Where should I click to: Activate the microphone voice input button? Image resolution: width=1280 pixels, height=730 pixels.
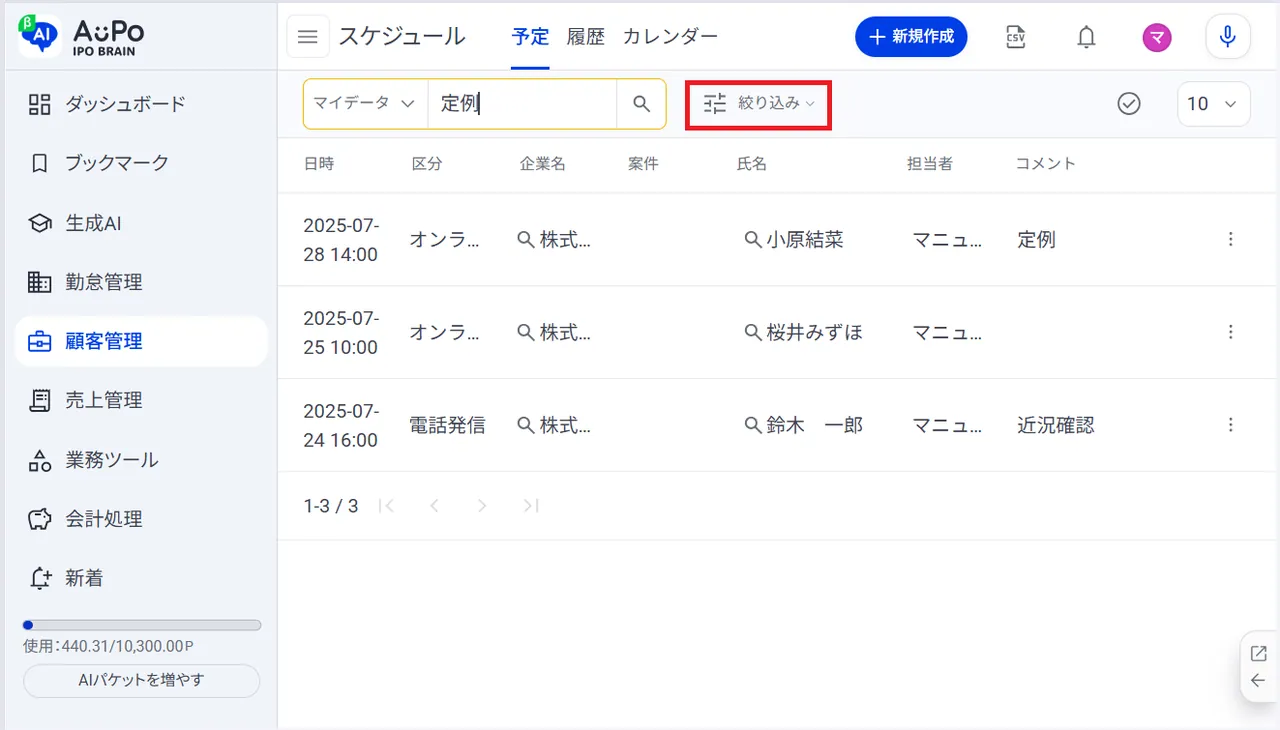pyautogui.click(x=1228, y=37)
